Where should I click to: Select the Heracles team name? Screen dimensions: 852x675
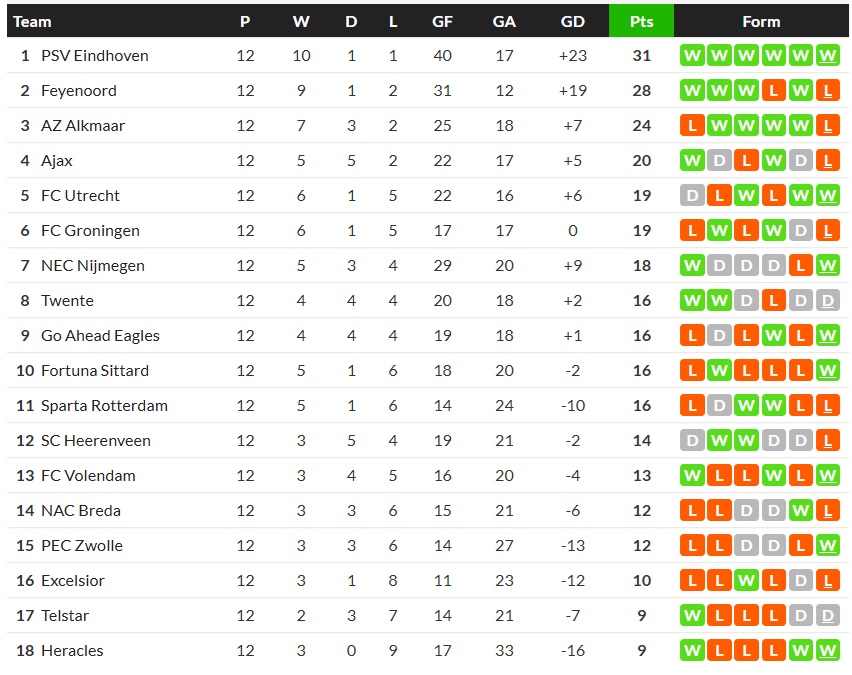(x=72, y=651)
